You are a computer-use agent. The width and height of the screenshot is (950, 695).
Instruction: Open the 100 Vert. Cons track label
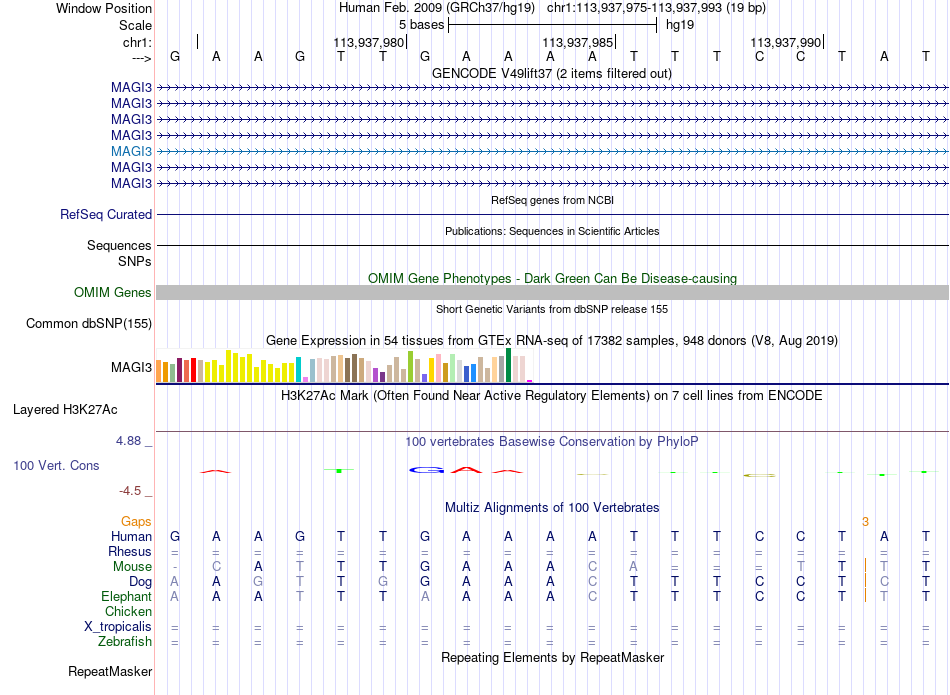pyautogui.click(x=56, y=465)
